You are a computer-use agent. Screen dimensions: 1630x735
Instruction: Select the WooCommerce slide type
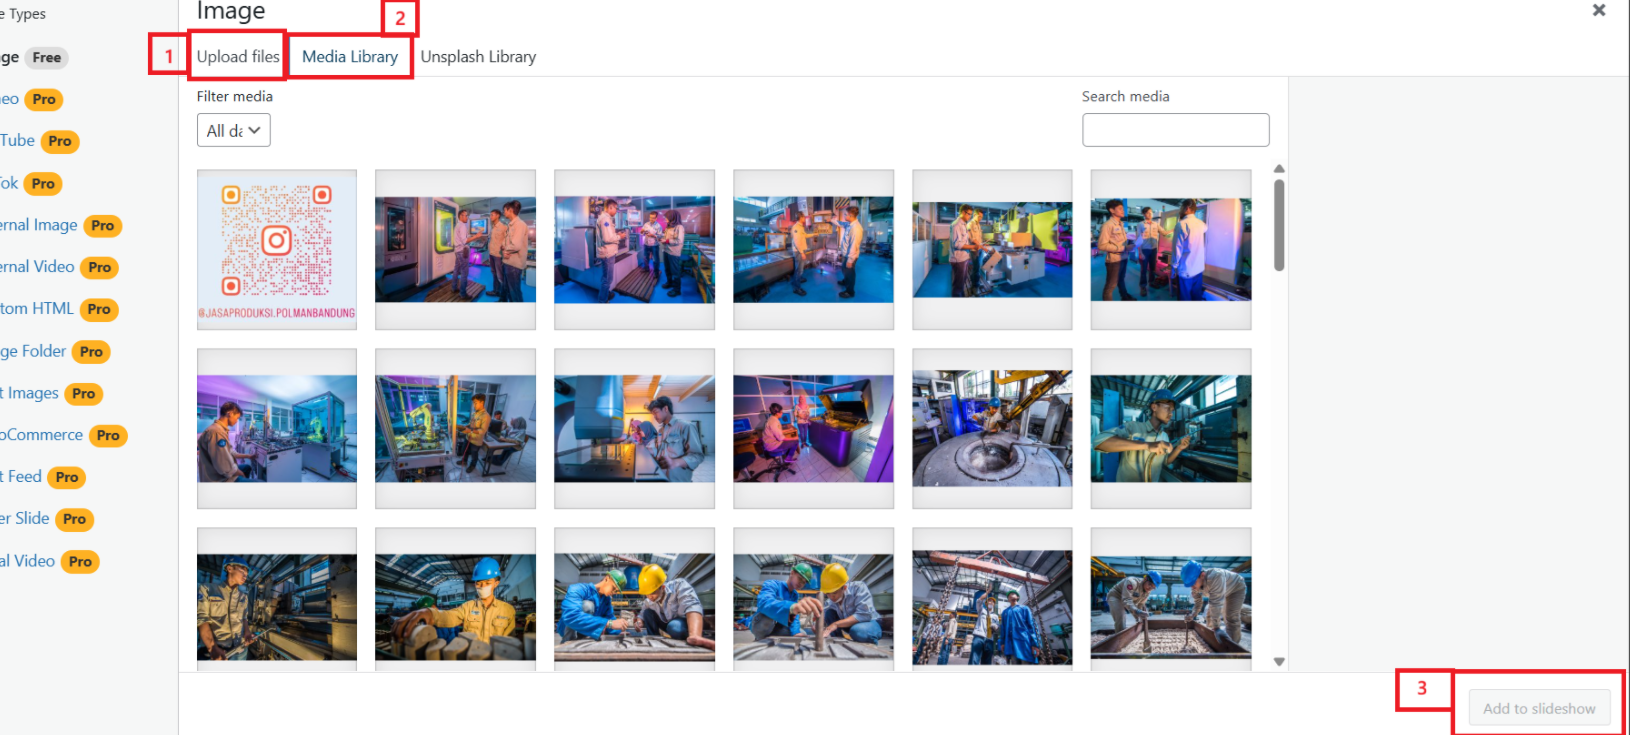click(x=42, y=435)
